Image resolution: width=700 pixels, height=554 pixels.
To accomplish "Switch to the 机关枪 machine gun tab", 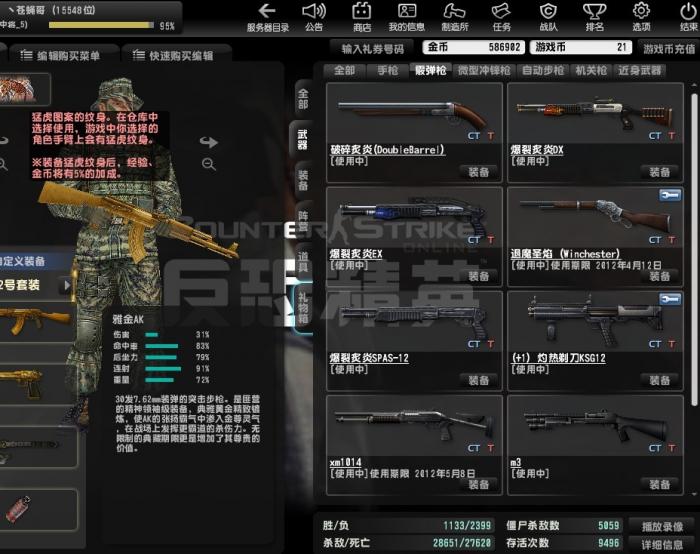I will [x=591, y=71].
